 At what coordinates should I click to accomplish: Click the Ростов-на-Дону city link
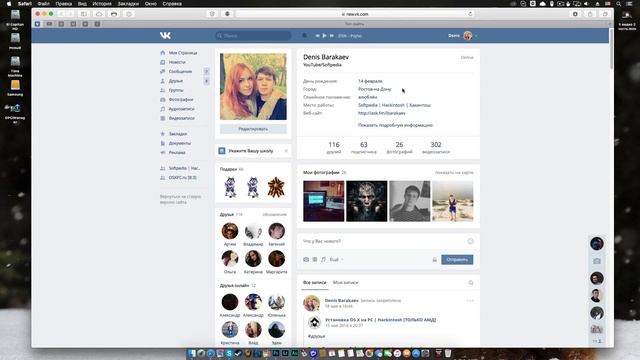374,89
